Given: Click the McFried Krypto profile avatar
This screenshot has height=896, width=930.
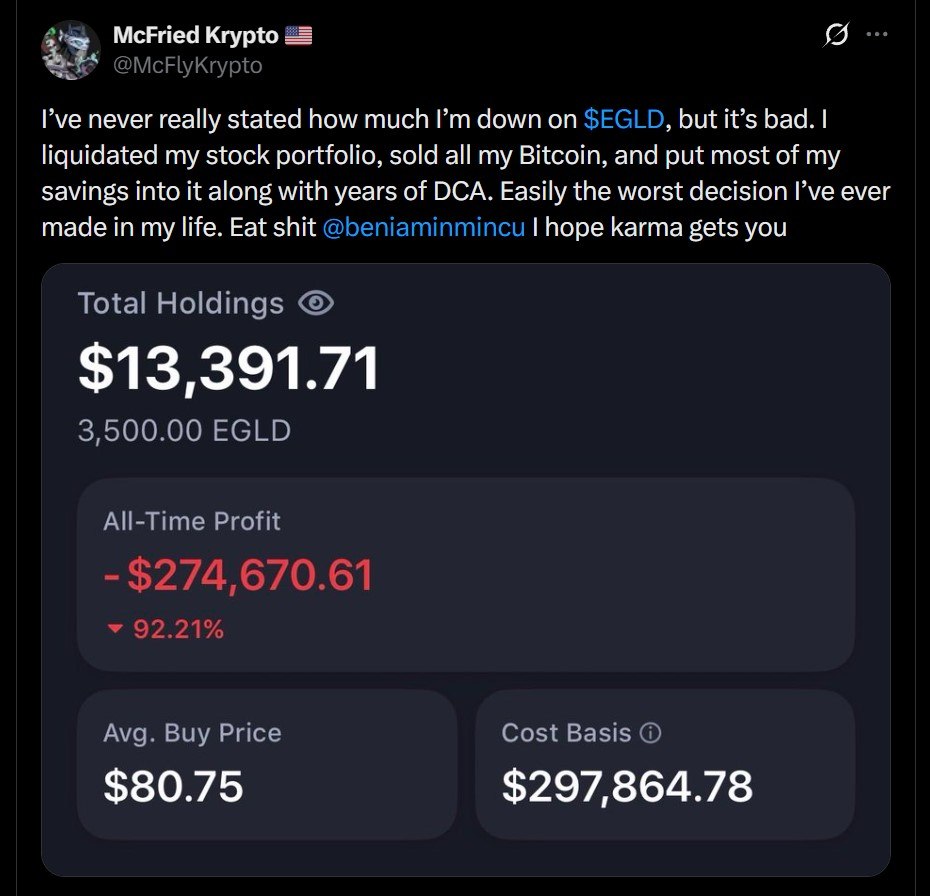Looking at the screenshot, I should pyautogui.click(x=71, y=50).
